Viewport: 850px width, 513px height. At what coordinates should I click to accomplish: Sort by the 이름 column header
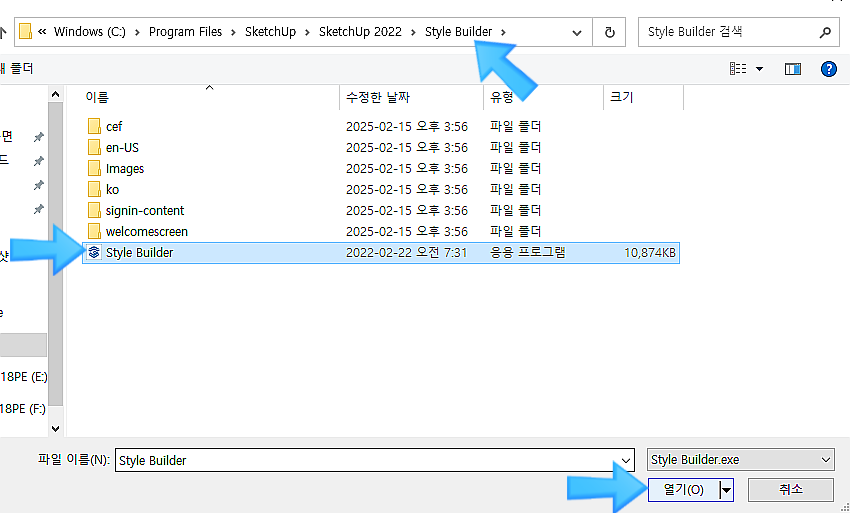coord(96,97)
